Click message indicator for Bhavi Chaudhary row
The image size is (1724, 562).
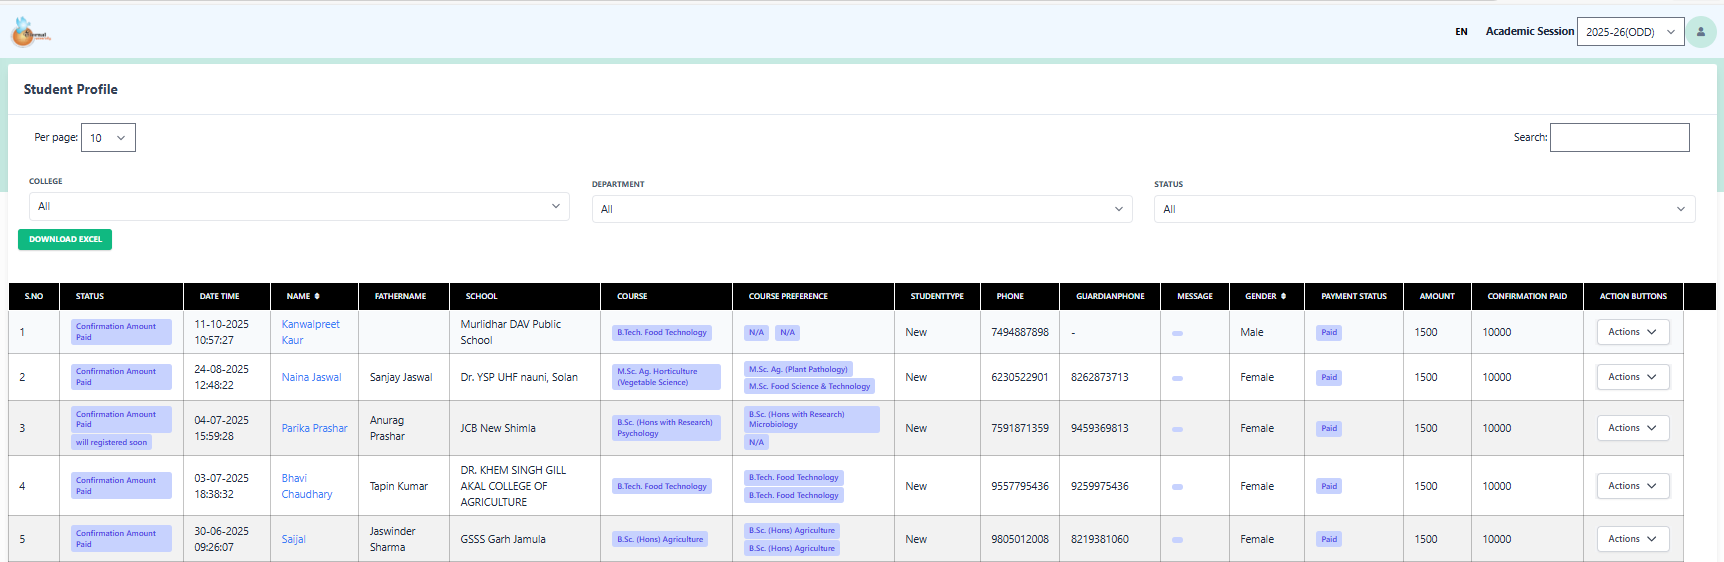[x=1177, y=487]
